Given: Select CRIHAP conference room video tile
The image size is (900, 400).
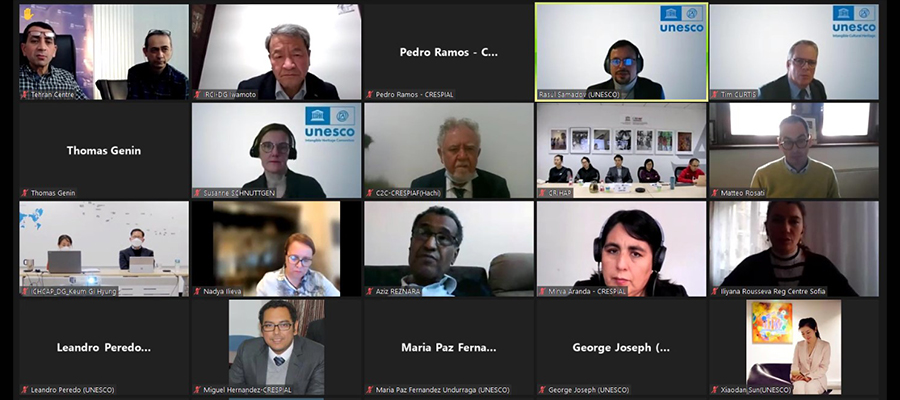Looking at the screenshot, I should (621, 151).
